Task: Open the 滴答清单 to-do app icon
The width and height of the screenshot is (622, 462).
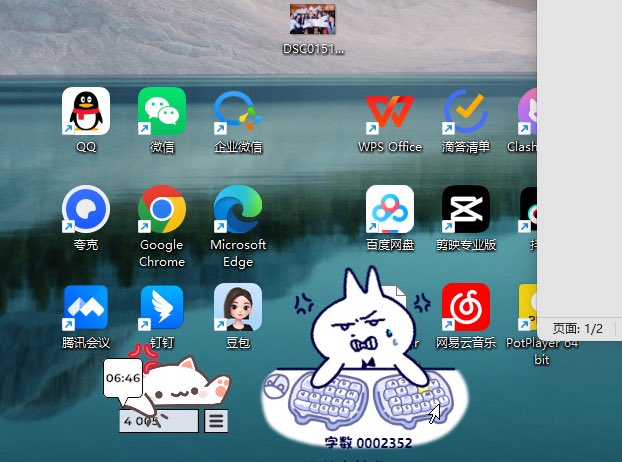Action: (466, 111)
